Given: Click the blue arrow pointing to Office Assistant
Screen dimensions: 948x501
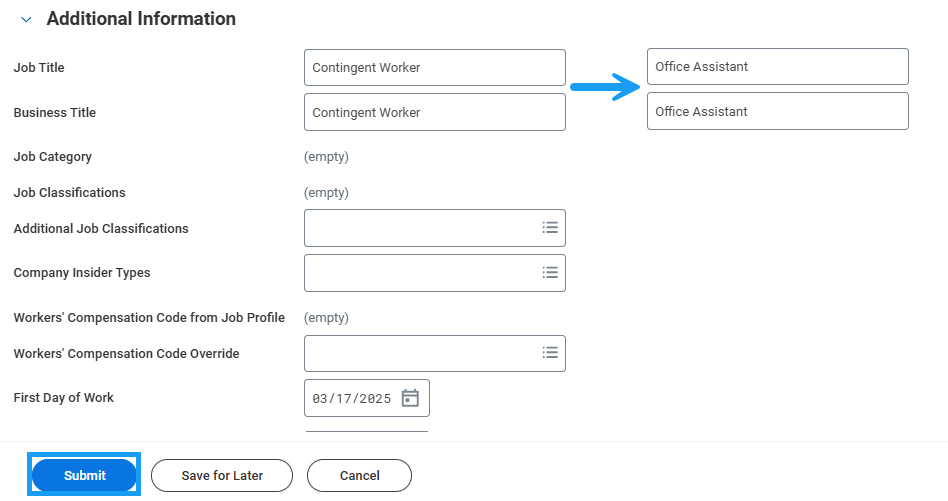Looking at the screenshot, I should click(x=605, y=87).
